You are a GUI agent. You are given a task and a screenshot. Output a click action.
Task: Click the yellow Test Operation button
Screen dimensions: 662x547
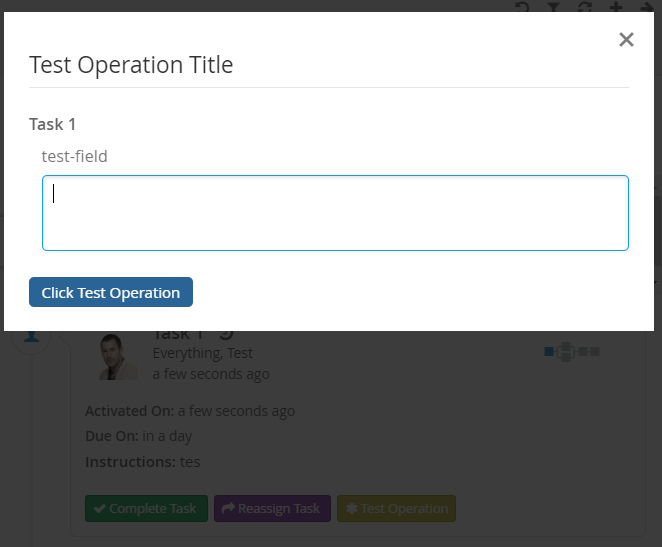pos(396,509)
